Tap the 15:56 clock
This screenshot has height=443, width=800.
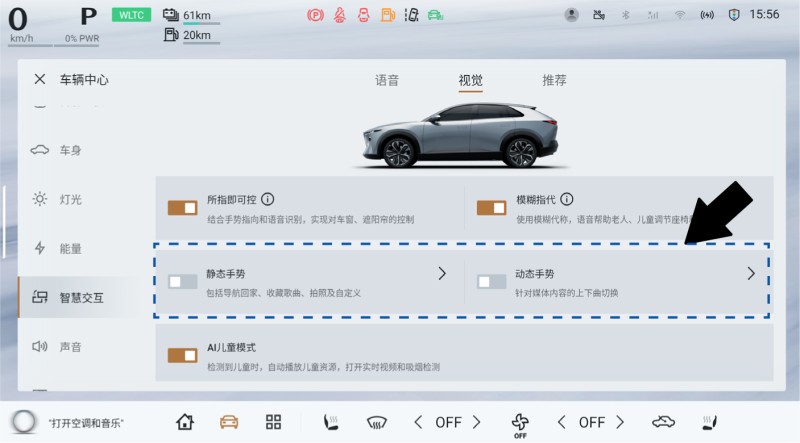[x=764, y=14]
